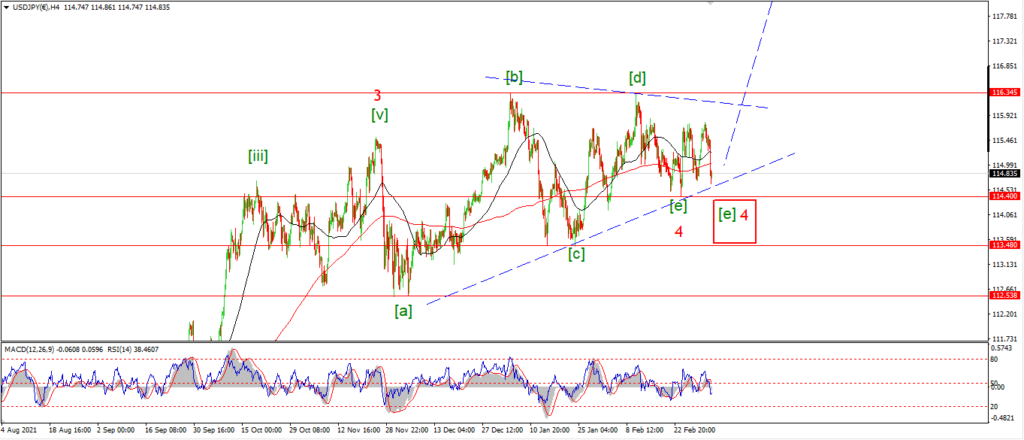Click the 80 level on RSI scale
The width and height of the screenshot is (1024, 440).
994,358
